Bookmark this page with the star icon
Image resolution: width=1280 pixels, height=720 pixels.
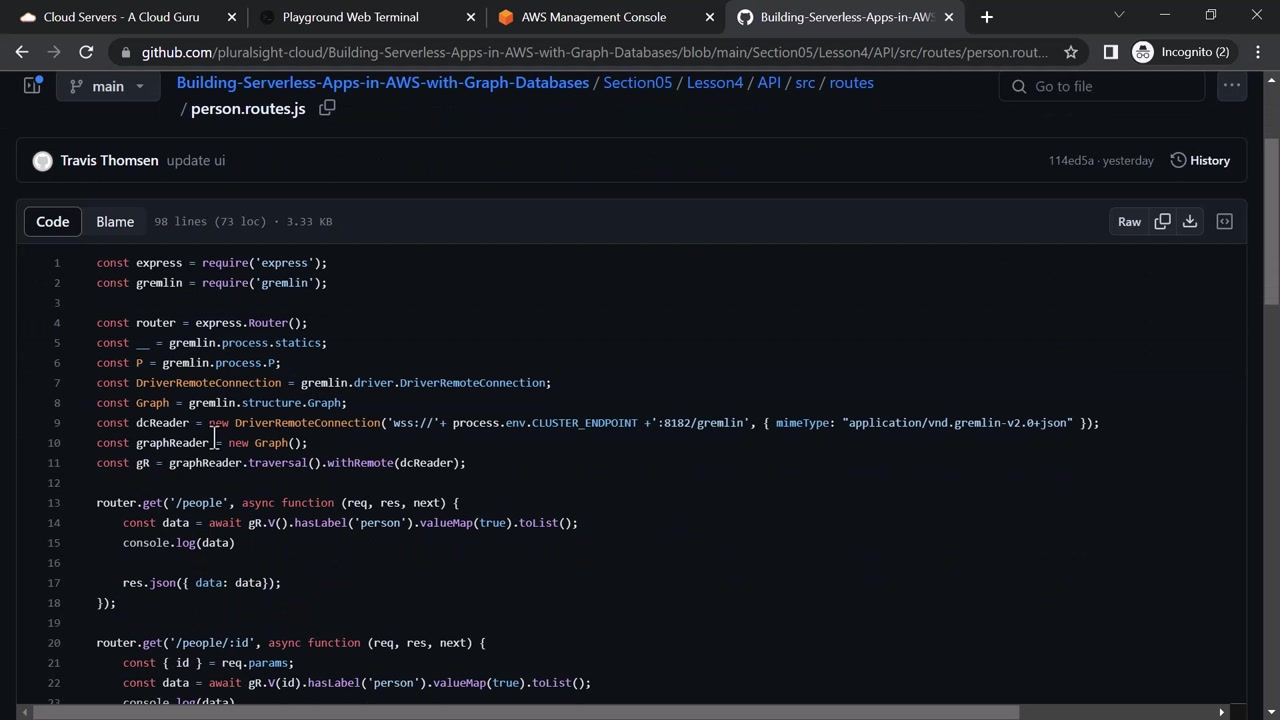click(x=1071, y=52)
